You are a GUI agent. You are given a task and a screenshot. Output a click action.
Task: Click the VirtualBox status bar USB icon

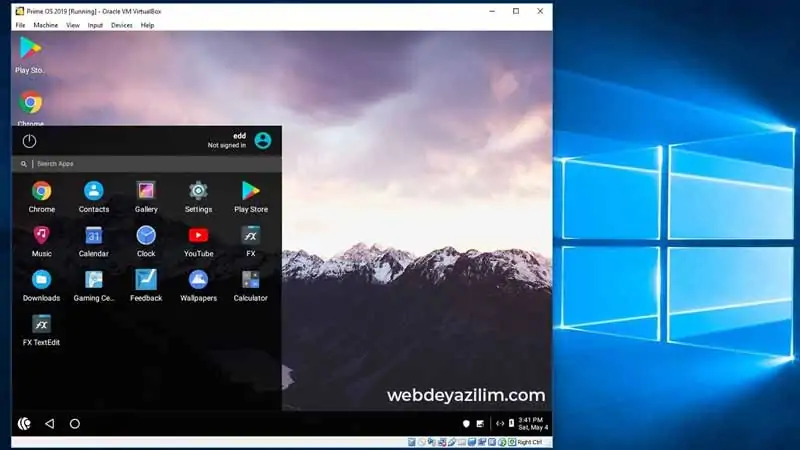[x=452, y=442]
